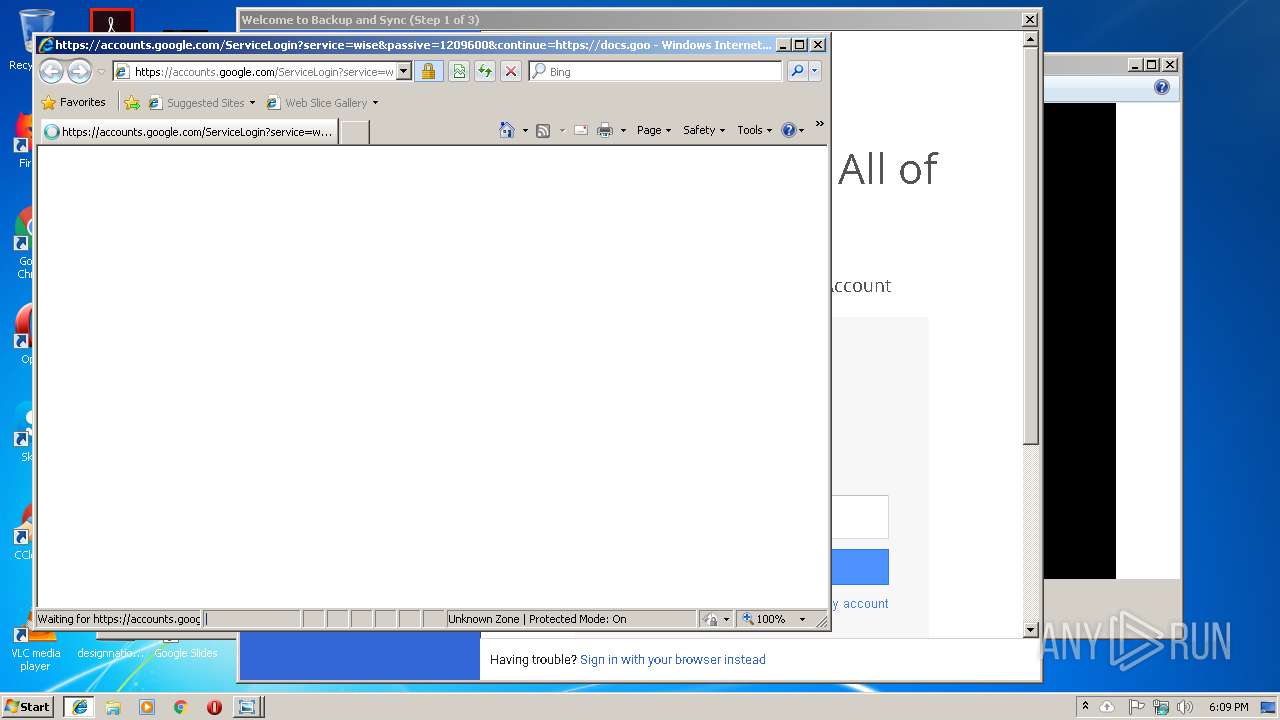
Task: Expand the Web Slice Gallery dropdown arrow
Action: (376, 103)
